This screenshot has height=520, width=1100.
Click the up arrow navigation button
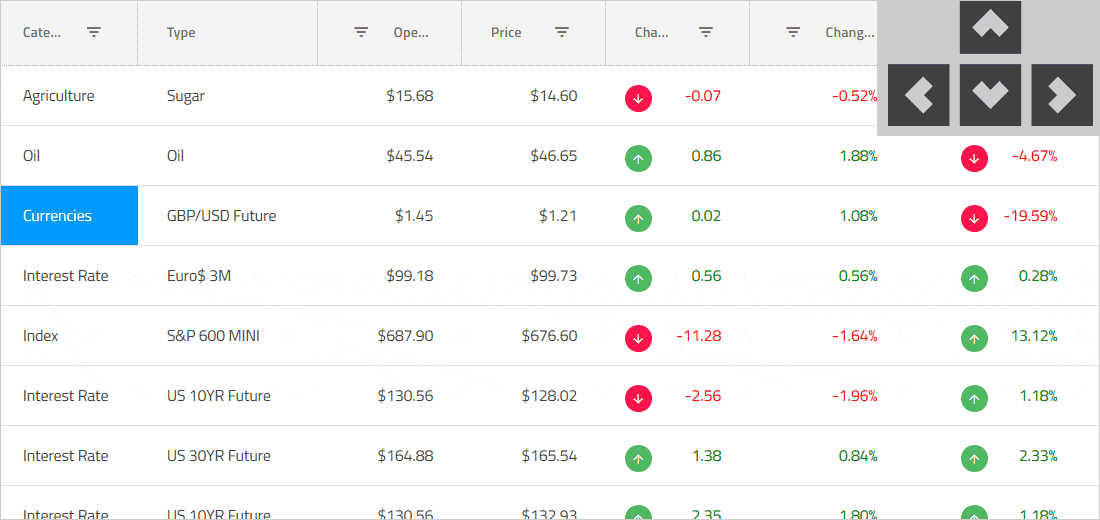tap(990, 27)
